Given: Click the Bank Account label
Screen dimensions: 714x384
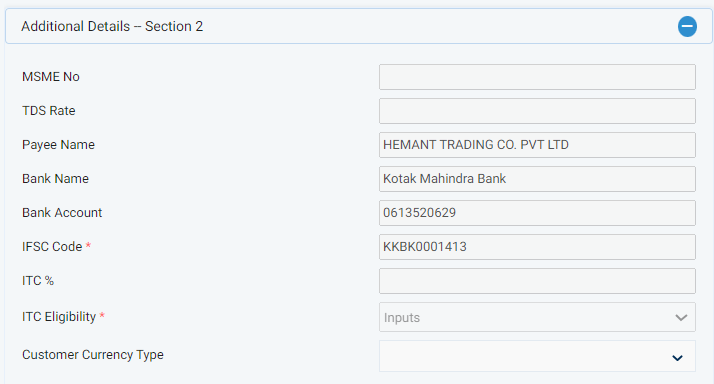Looking at the screenshot, I should tap(62, 213).
